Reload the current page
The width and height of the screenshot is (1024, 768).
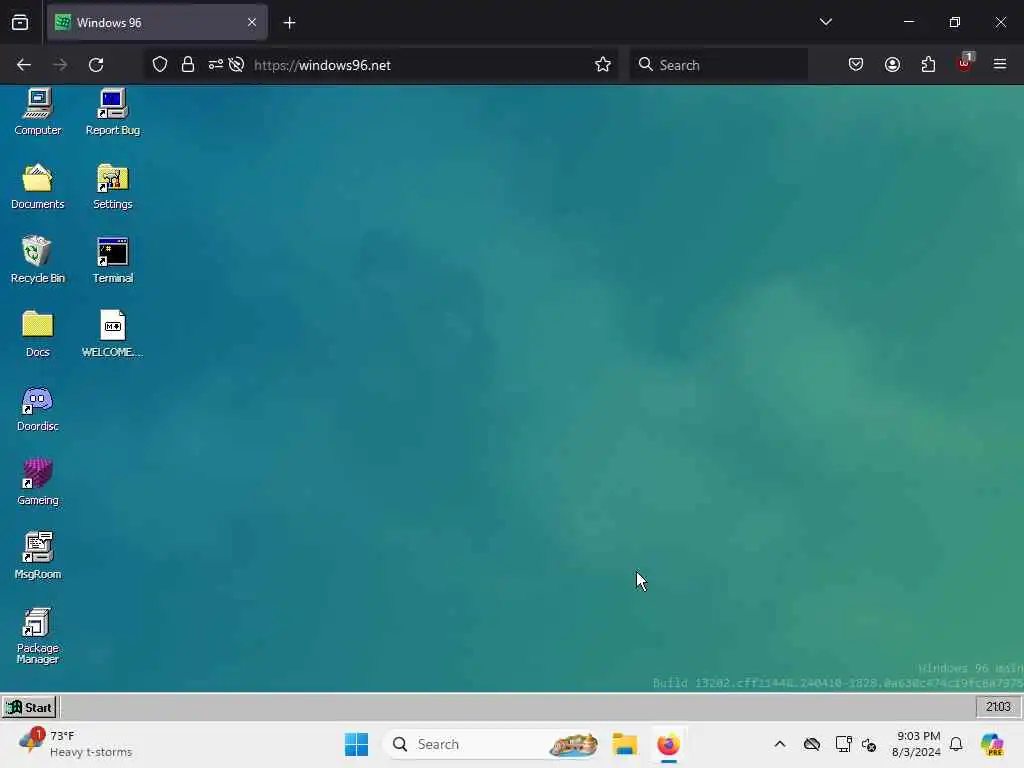tap(96, 65)
